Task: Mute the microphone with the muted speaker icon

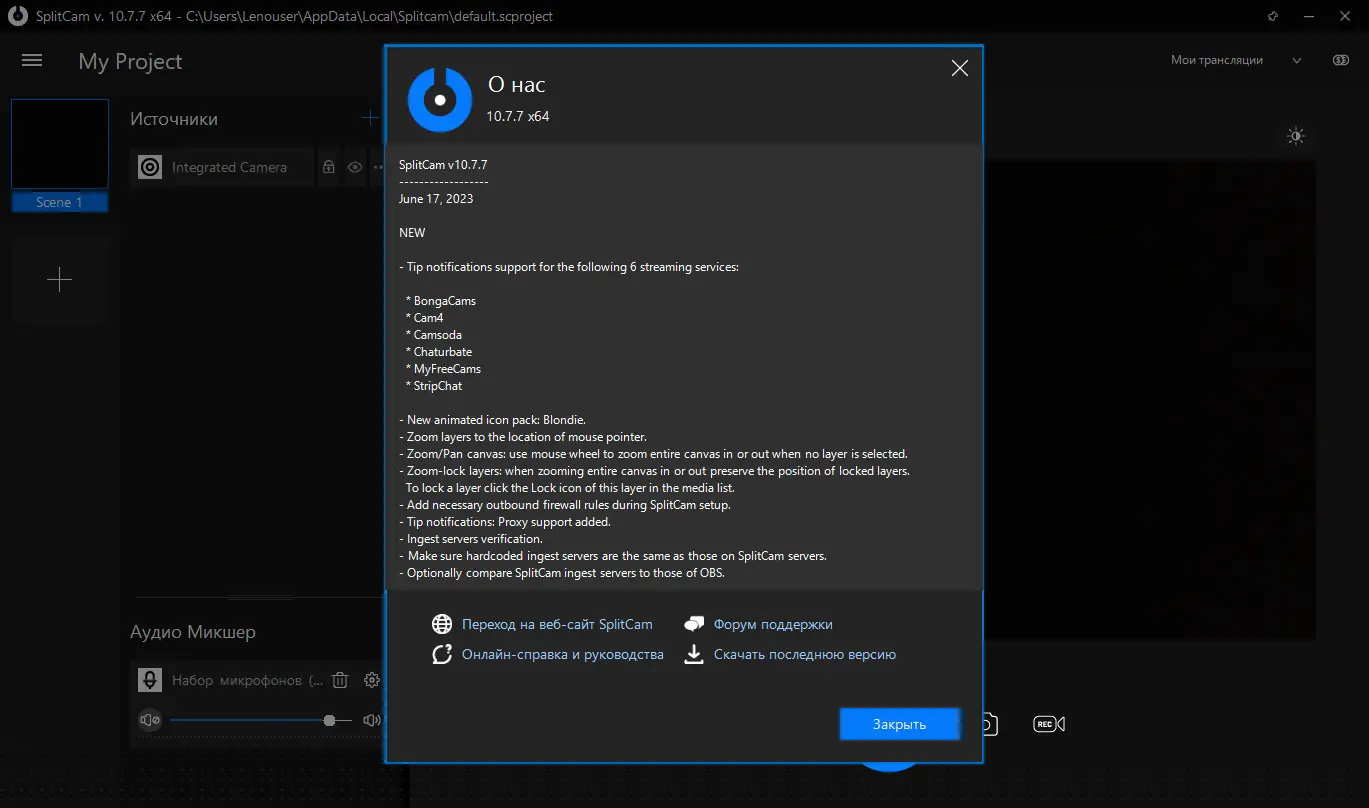Action: 150,720
